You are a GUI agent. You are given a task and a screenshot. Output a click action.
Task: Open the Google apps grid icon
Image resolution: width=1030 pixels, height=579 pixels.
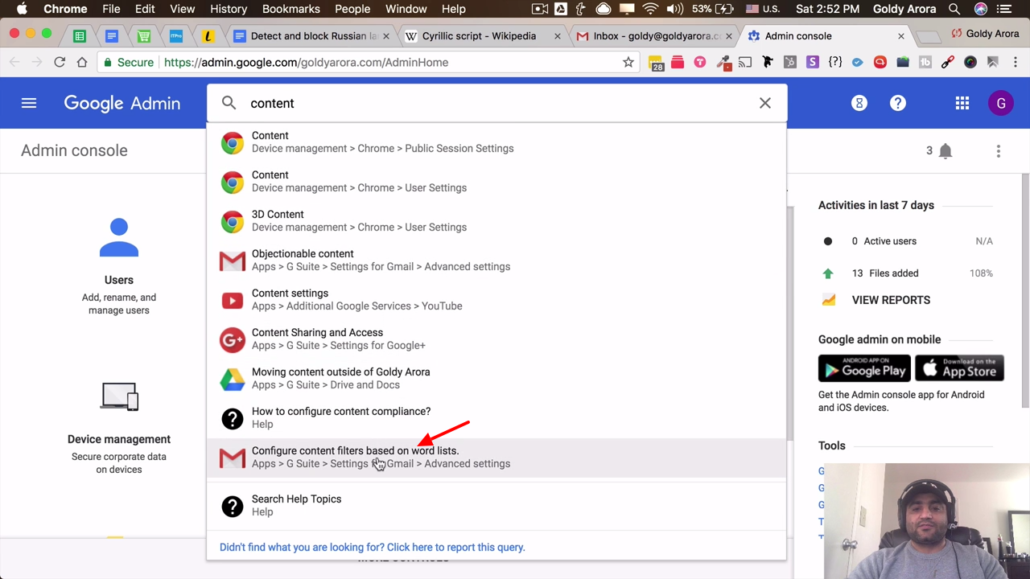click(x=962, y=103)
